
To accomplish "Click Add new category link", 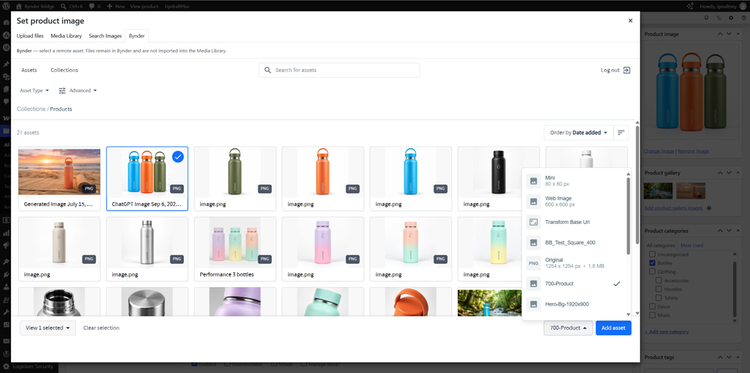I will [x=667, y=331].
